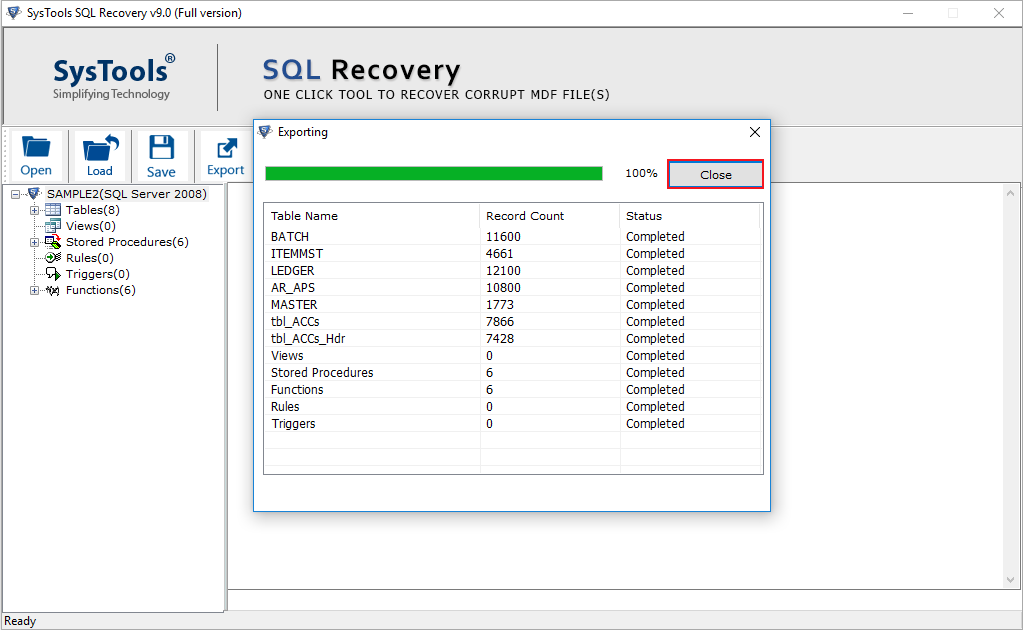Select Views(0) label in tree
The image size is (1023, 630).
point(91,226)
